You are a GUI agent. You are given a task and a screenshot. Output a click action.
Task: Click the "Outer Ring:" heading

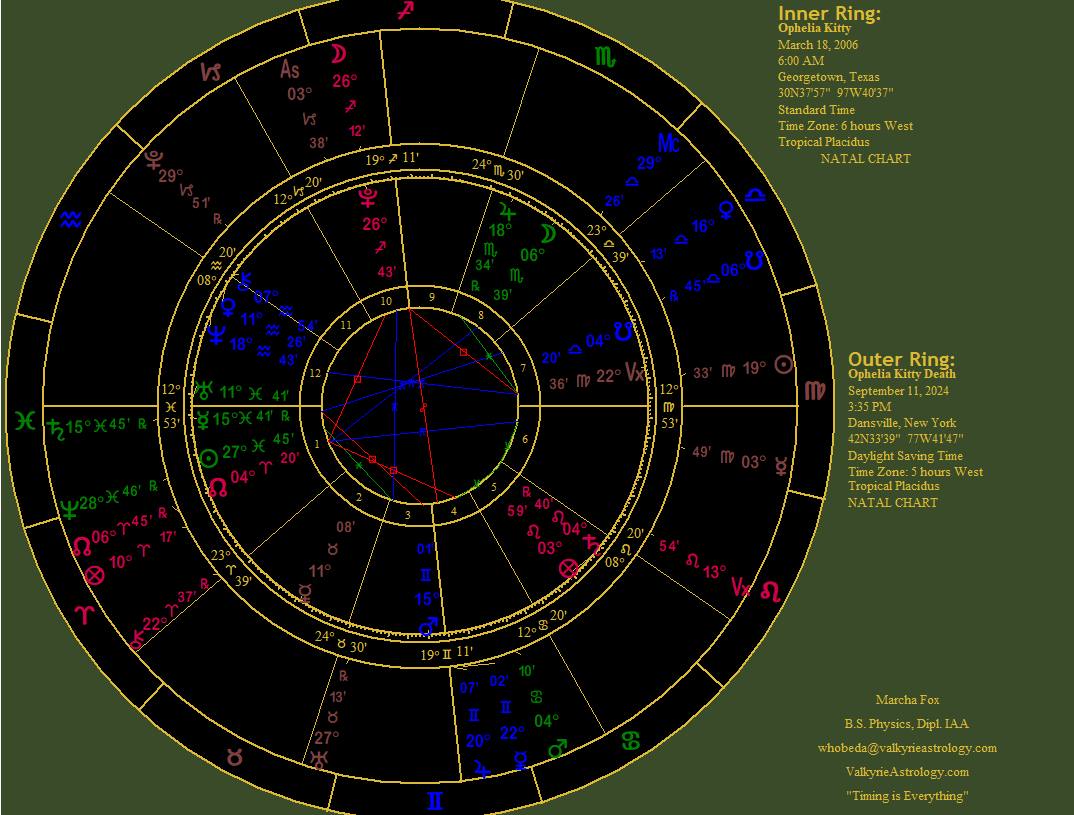(901, 359)
